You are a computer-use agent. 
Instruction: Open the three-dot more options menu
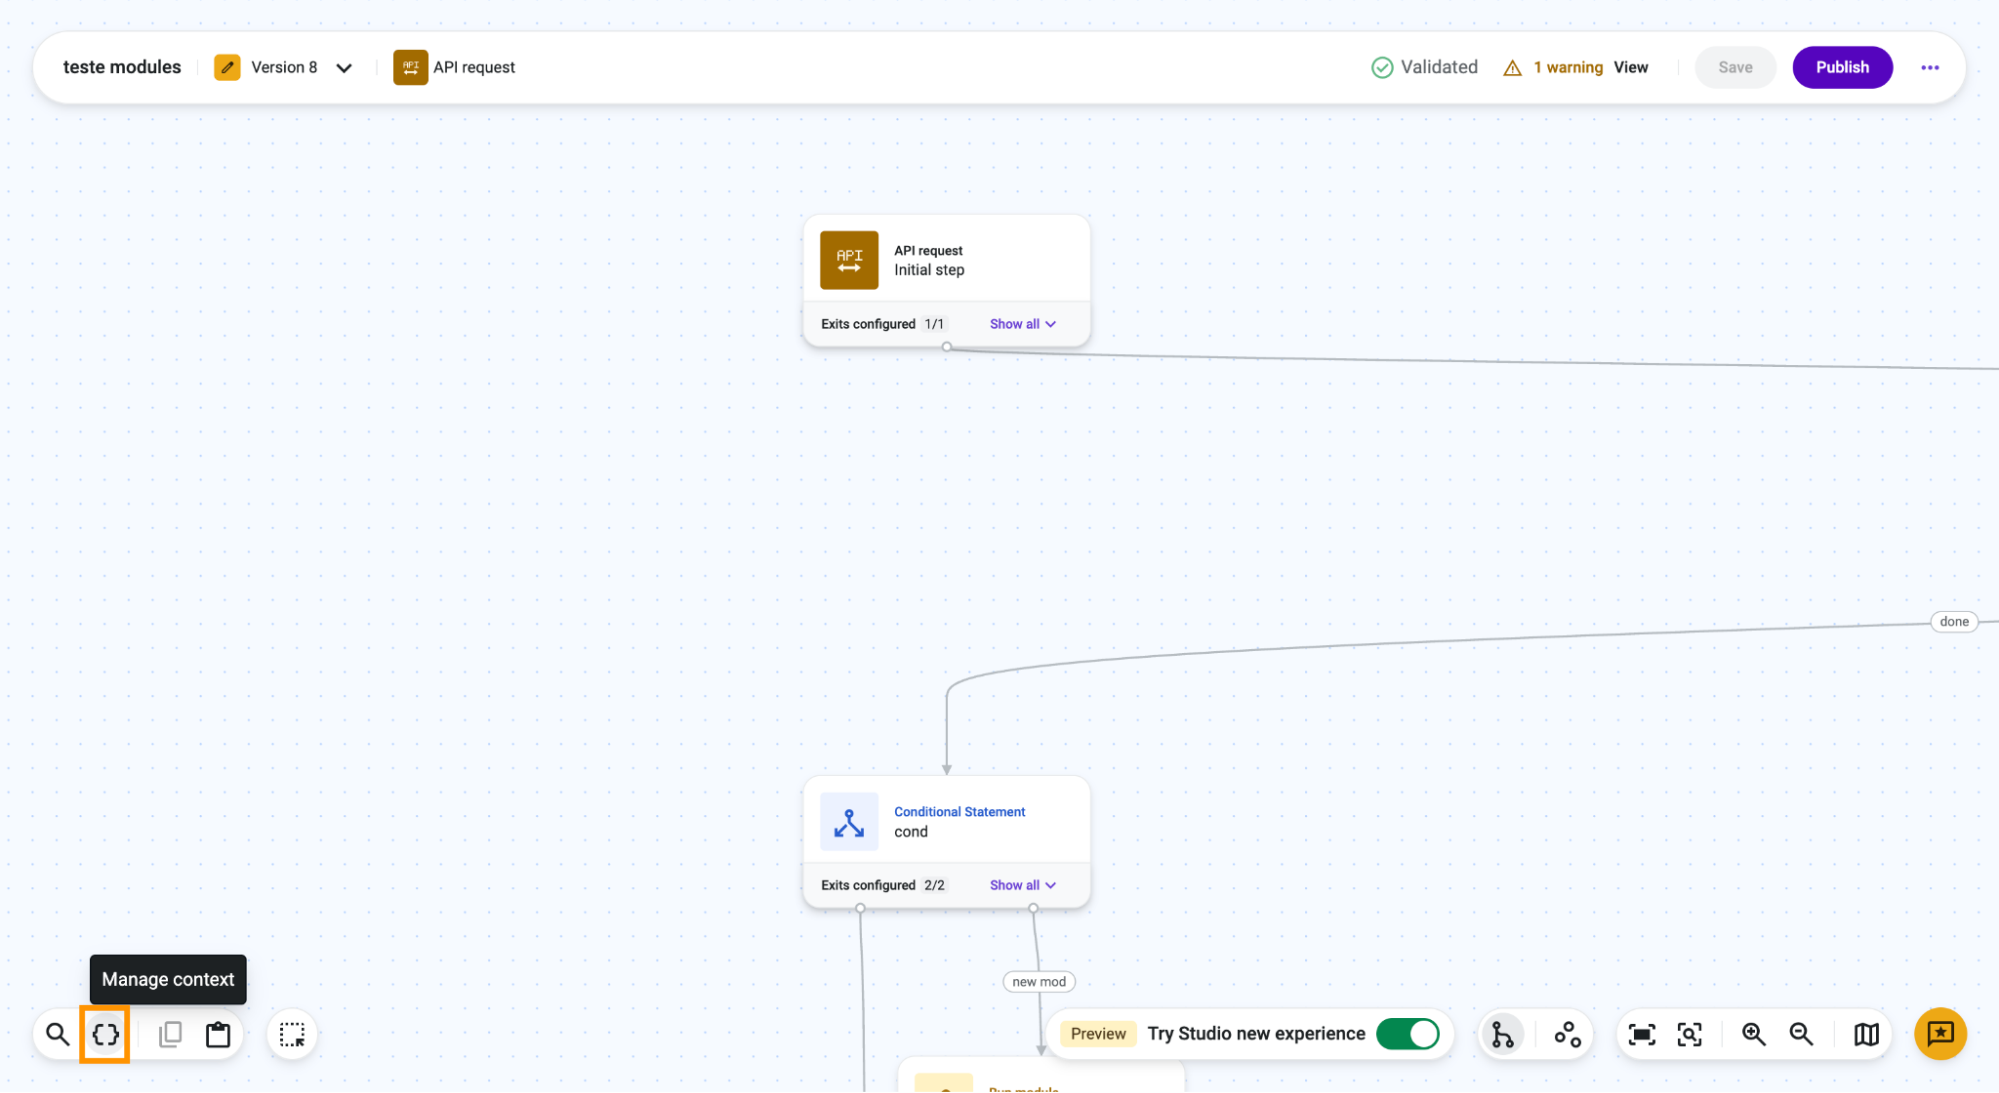(x=1930, y=67)
